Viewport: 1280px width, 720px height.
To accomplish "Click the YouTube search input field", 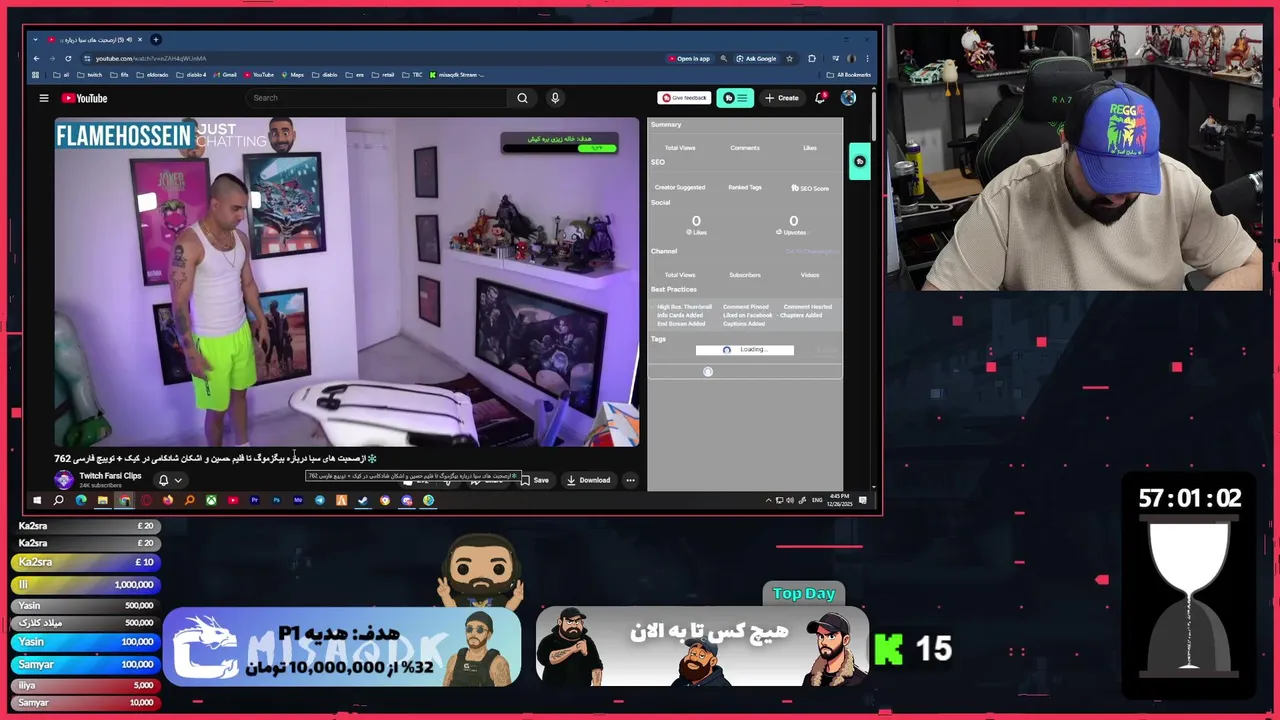I will pyautogui.click(x=378, y=98).
